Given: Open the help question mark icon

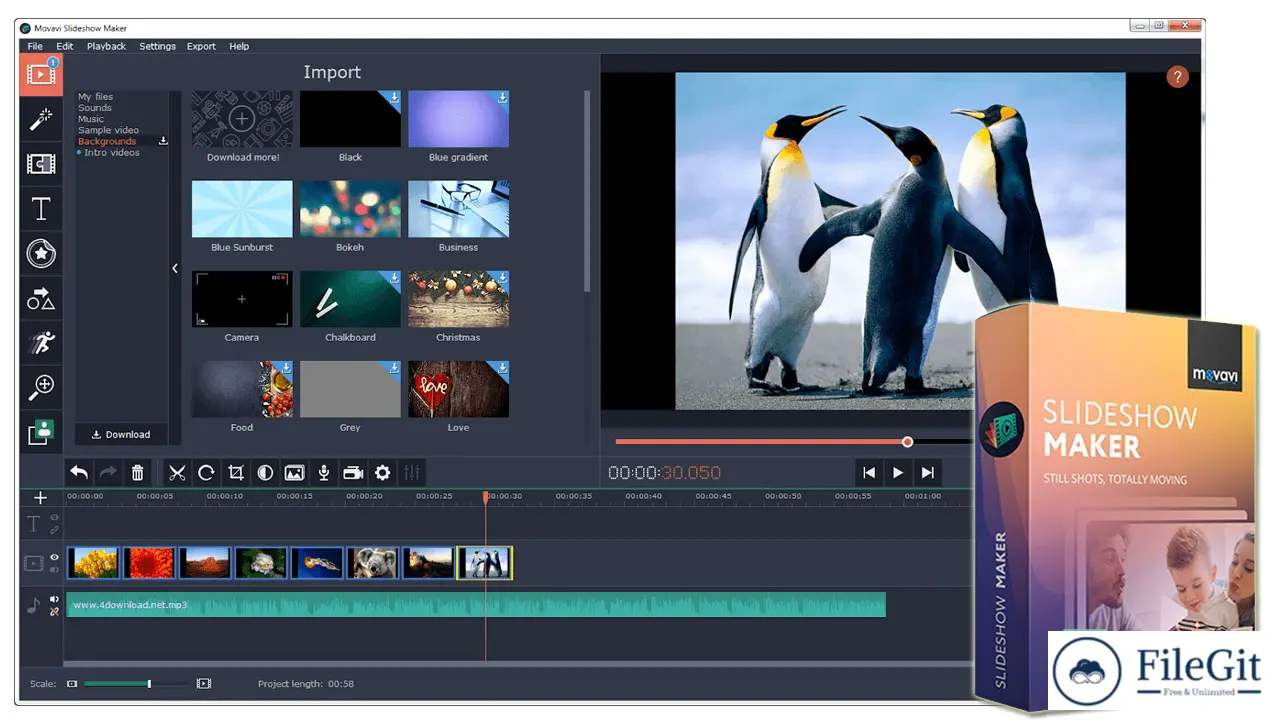Looking at the screenshot, I should tap(1178, 76).
